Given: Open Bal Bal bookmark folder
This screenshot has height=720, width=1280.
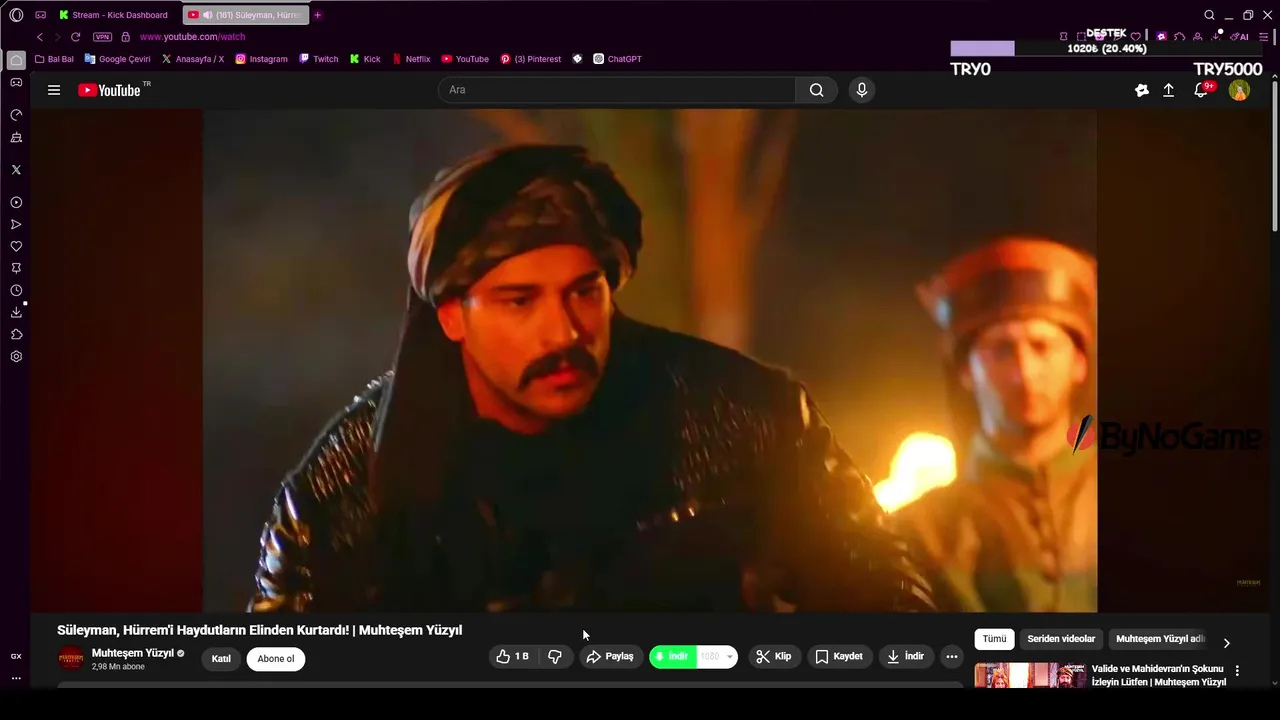Looking at the screenshot, I should tap(54, 59).
